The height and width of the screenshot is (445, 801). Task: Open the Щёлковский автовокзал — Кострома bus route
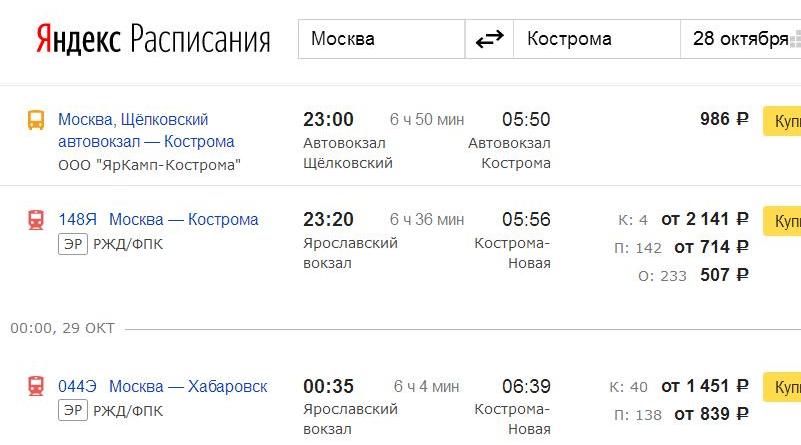click(146, 130)
